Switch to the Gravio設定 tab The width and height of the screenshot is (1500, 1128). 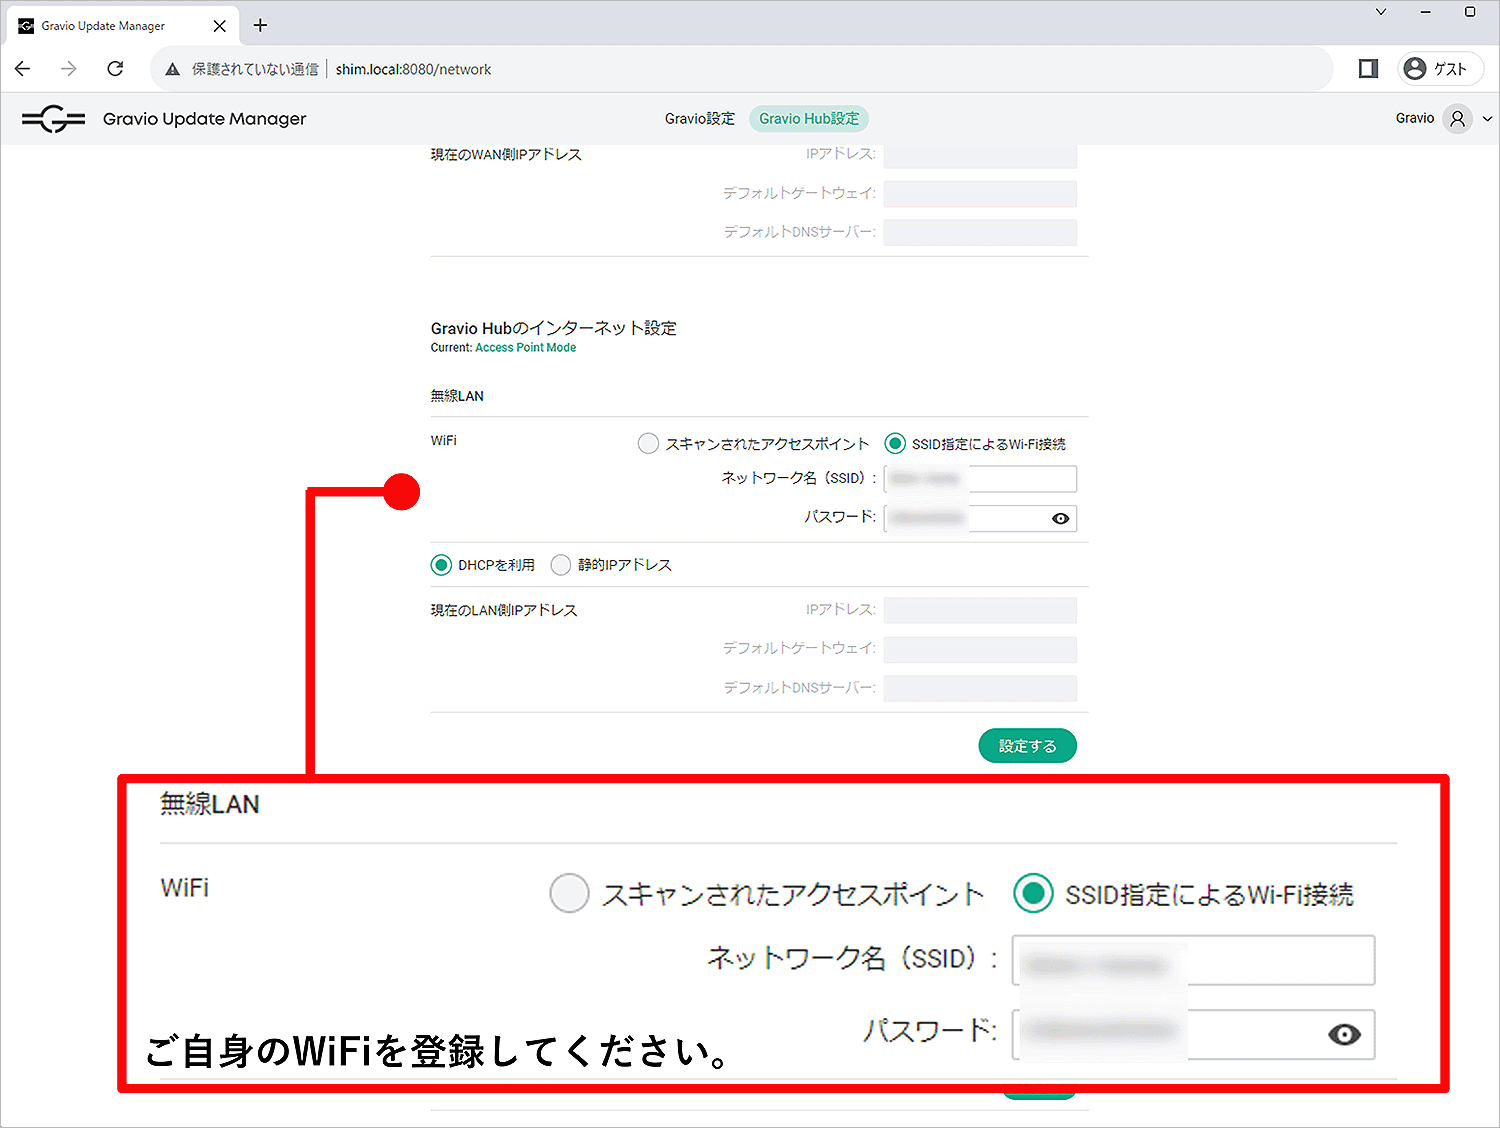(x=700, y=118)
